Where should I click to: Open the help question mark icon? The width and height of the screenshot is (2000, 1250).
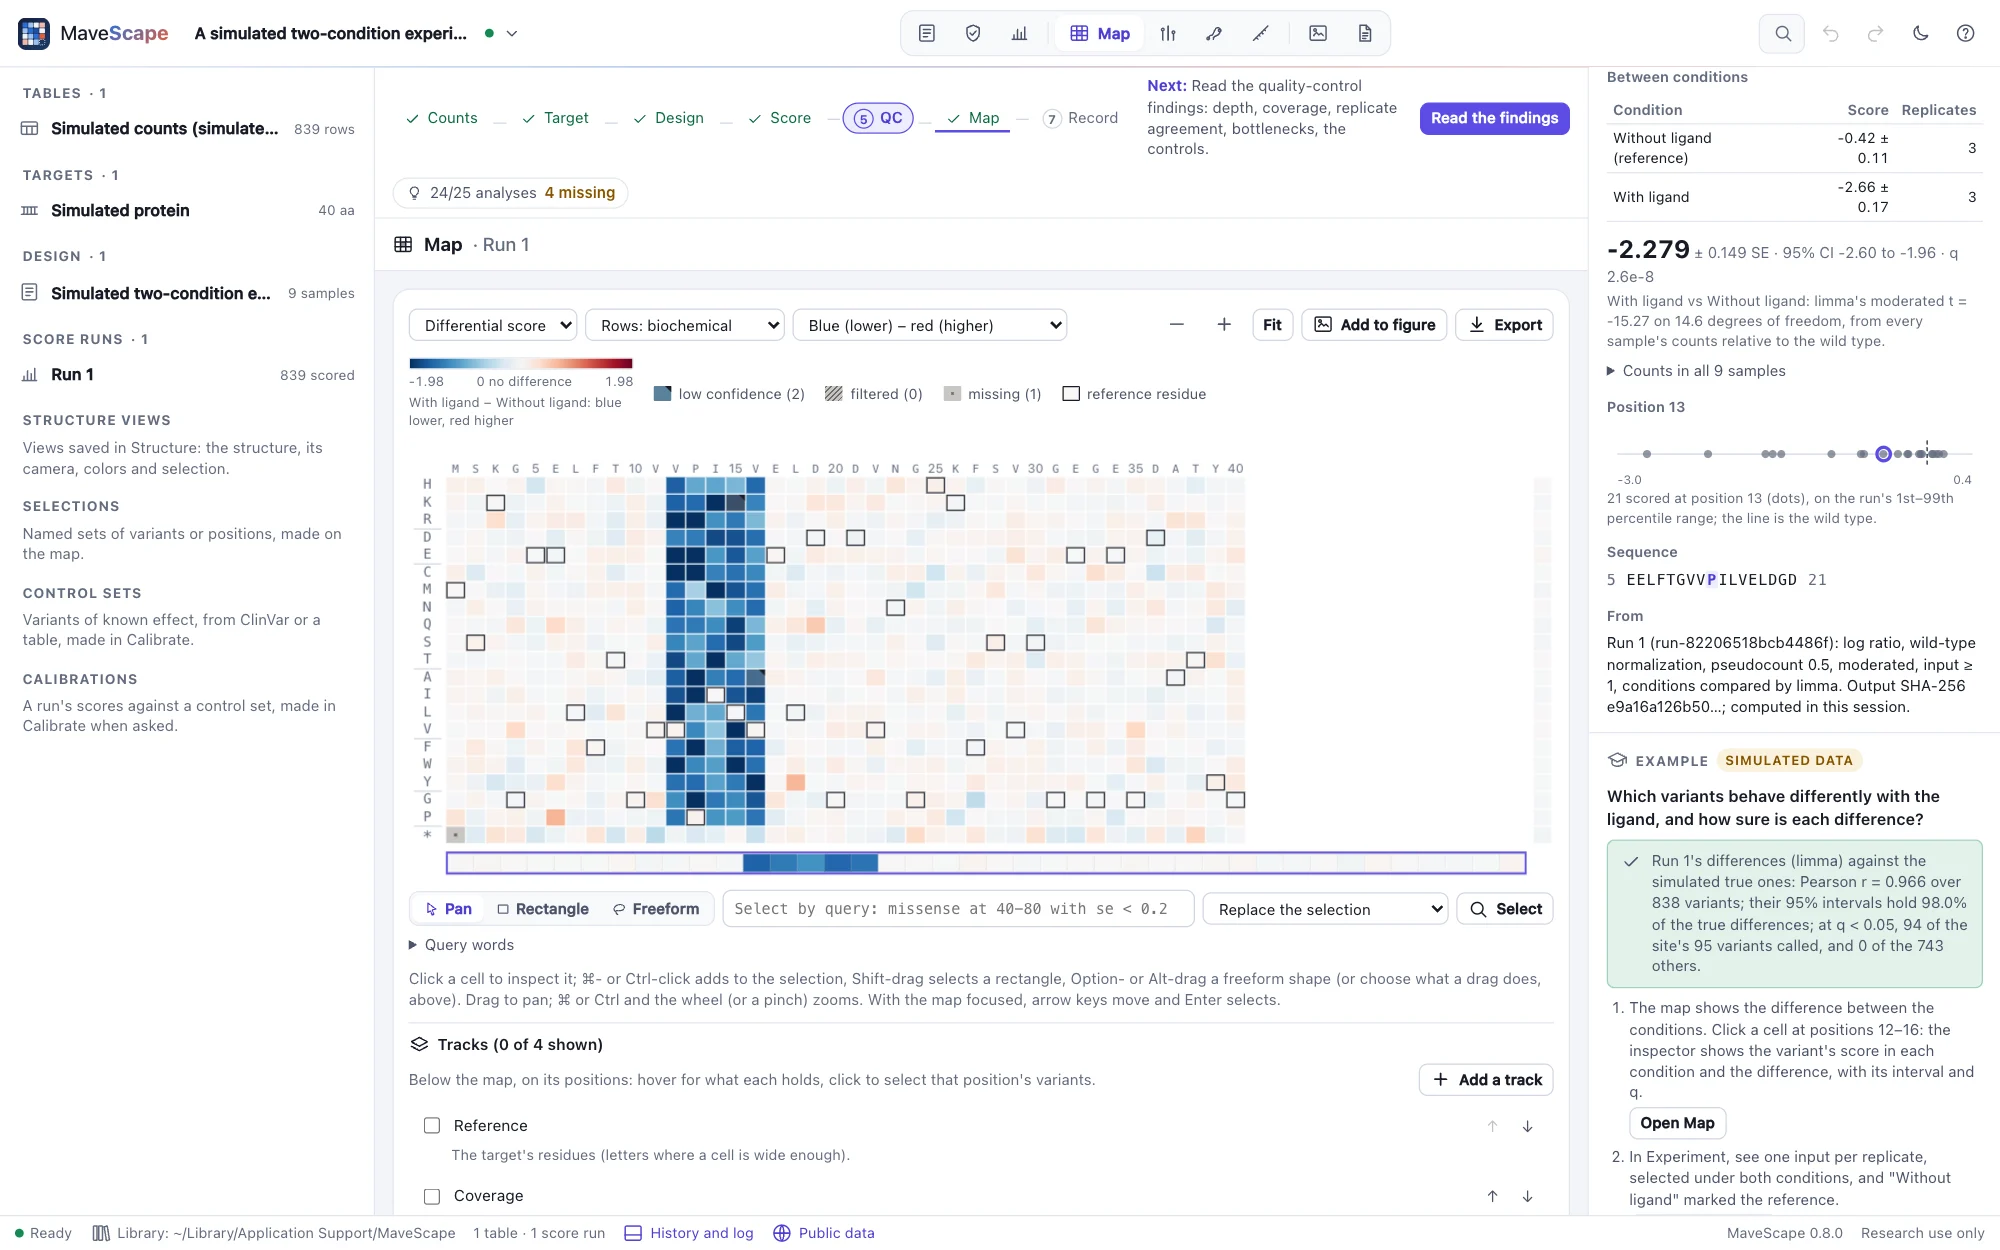pos(1965,33)
